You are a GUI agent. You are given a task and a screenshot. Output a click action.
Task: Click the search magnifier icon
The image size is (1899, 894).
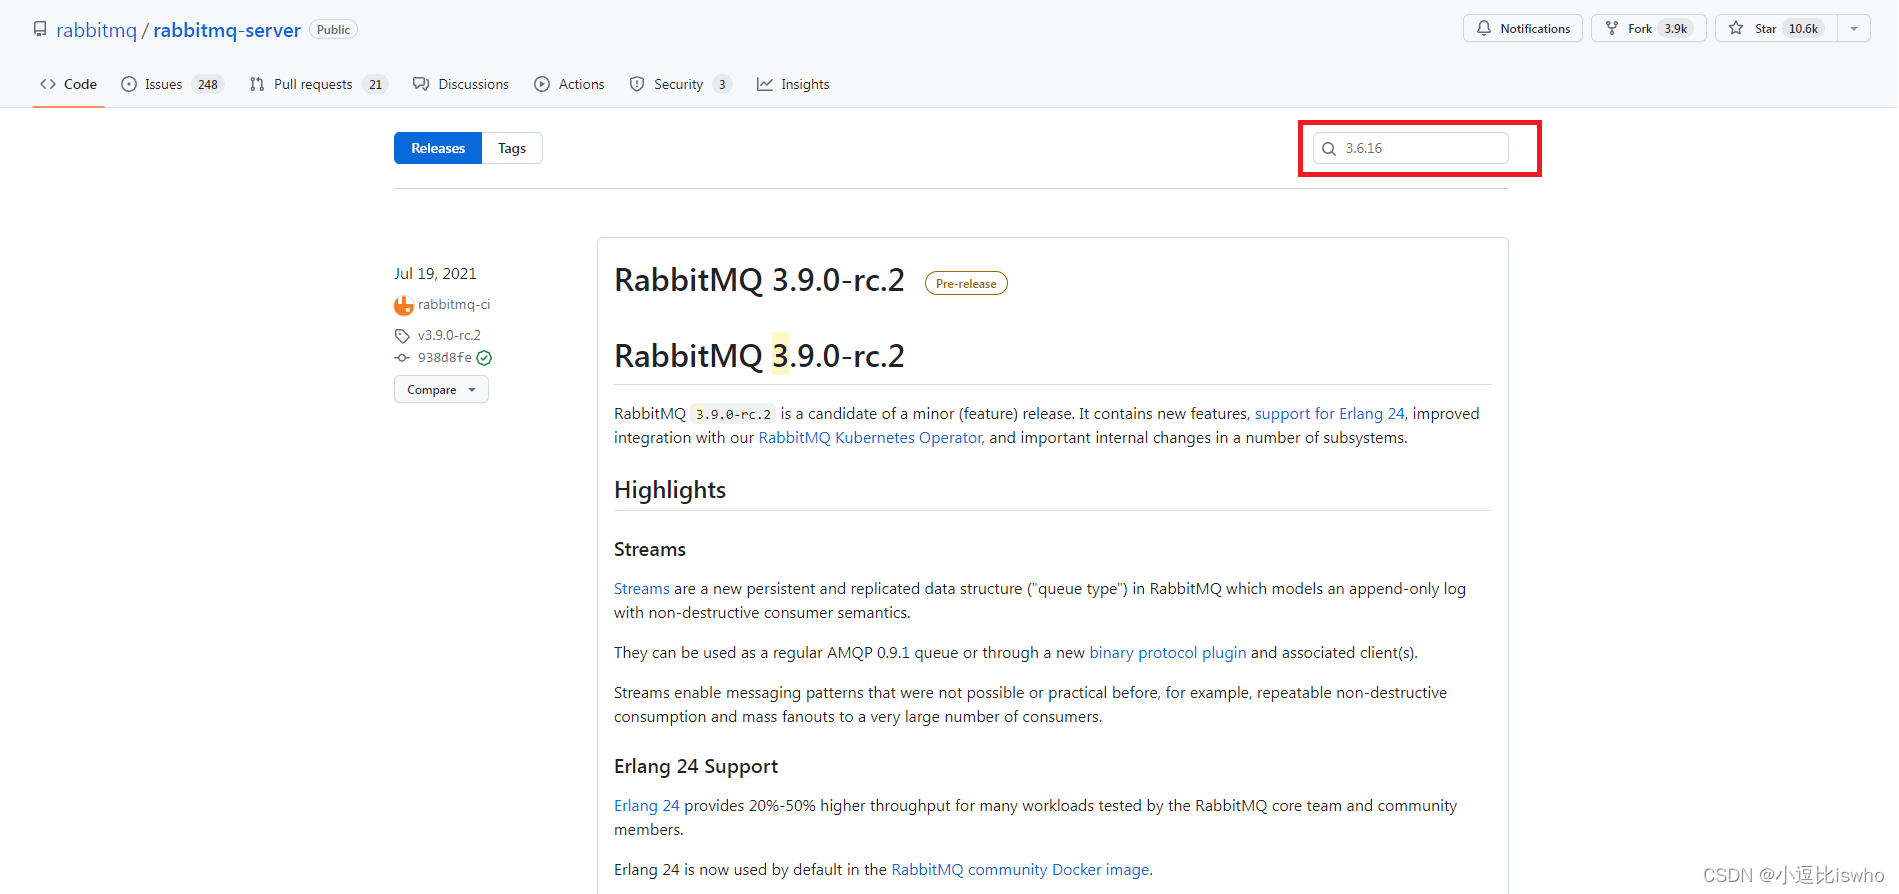1329,149
